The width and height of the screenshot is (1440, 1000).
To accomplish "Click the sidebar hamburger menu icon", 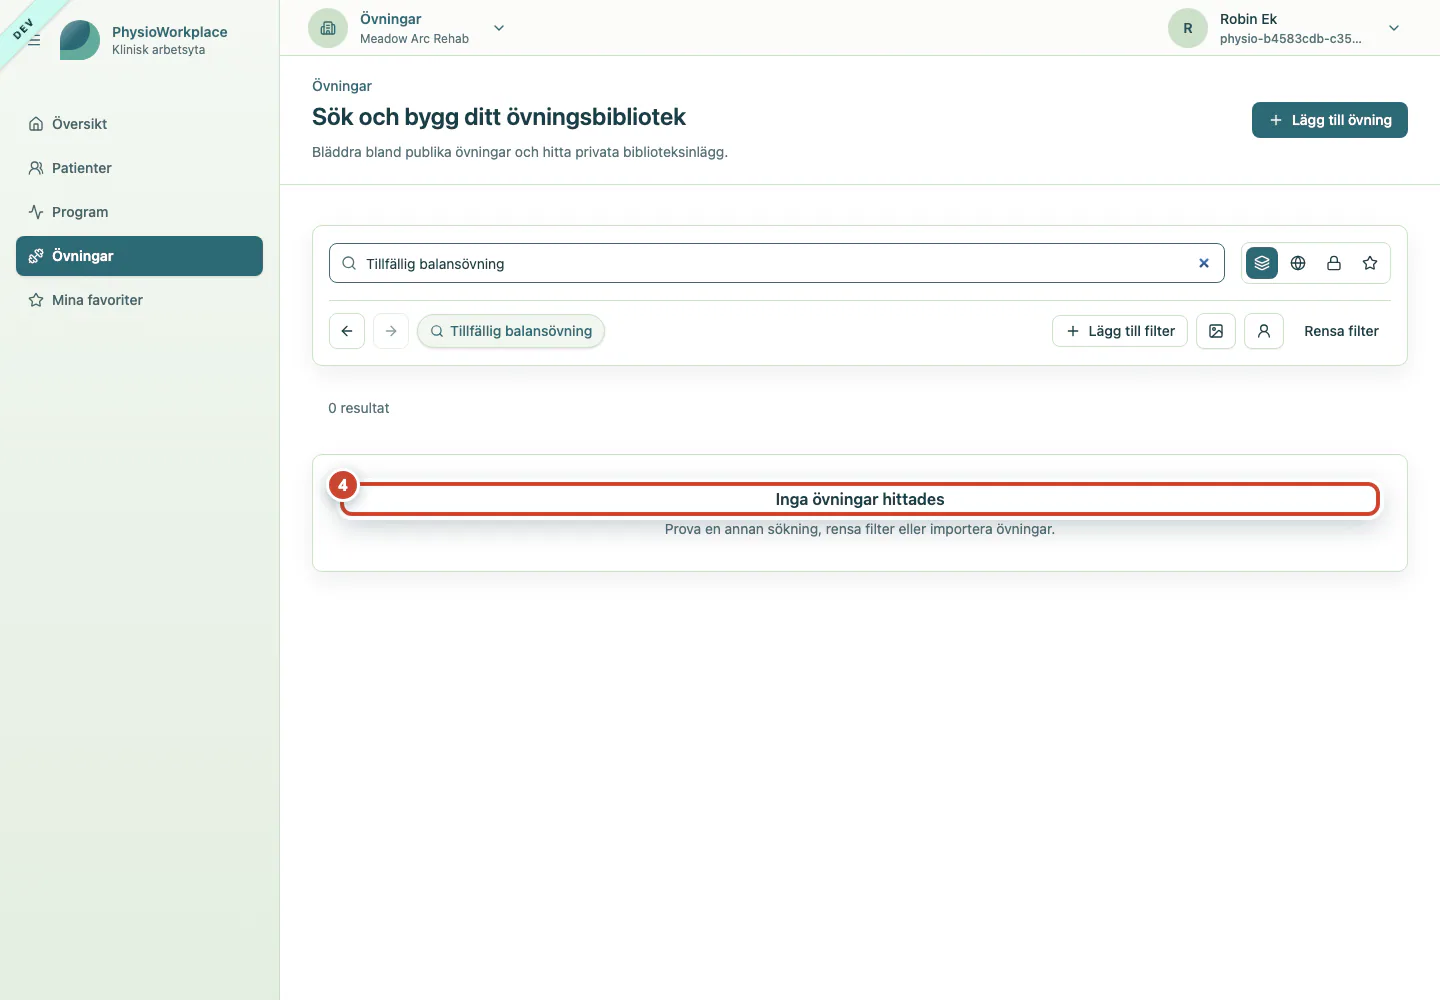I will point(34,40).
